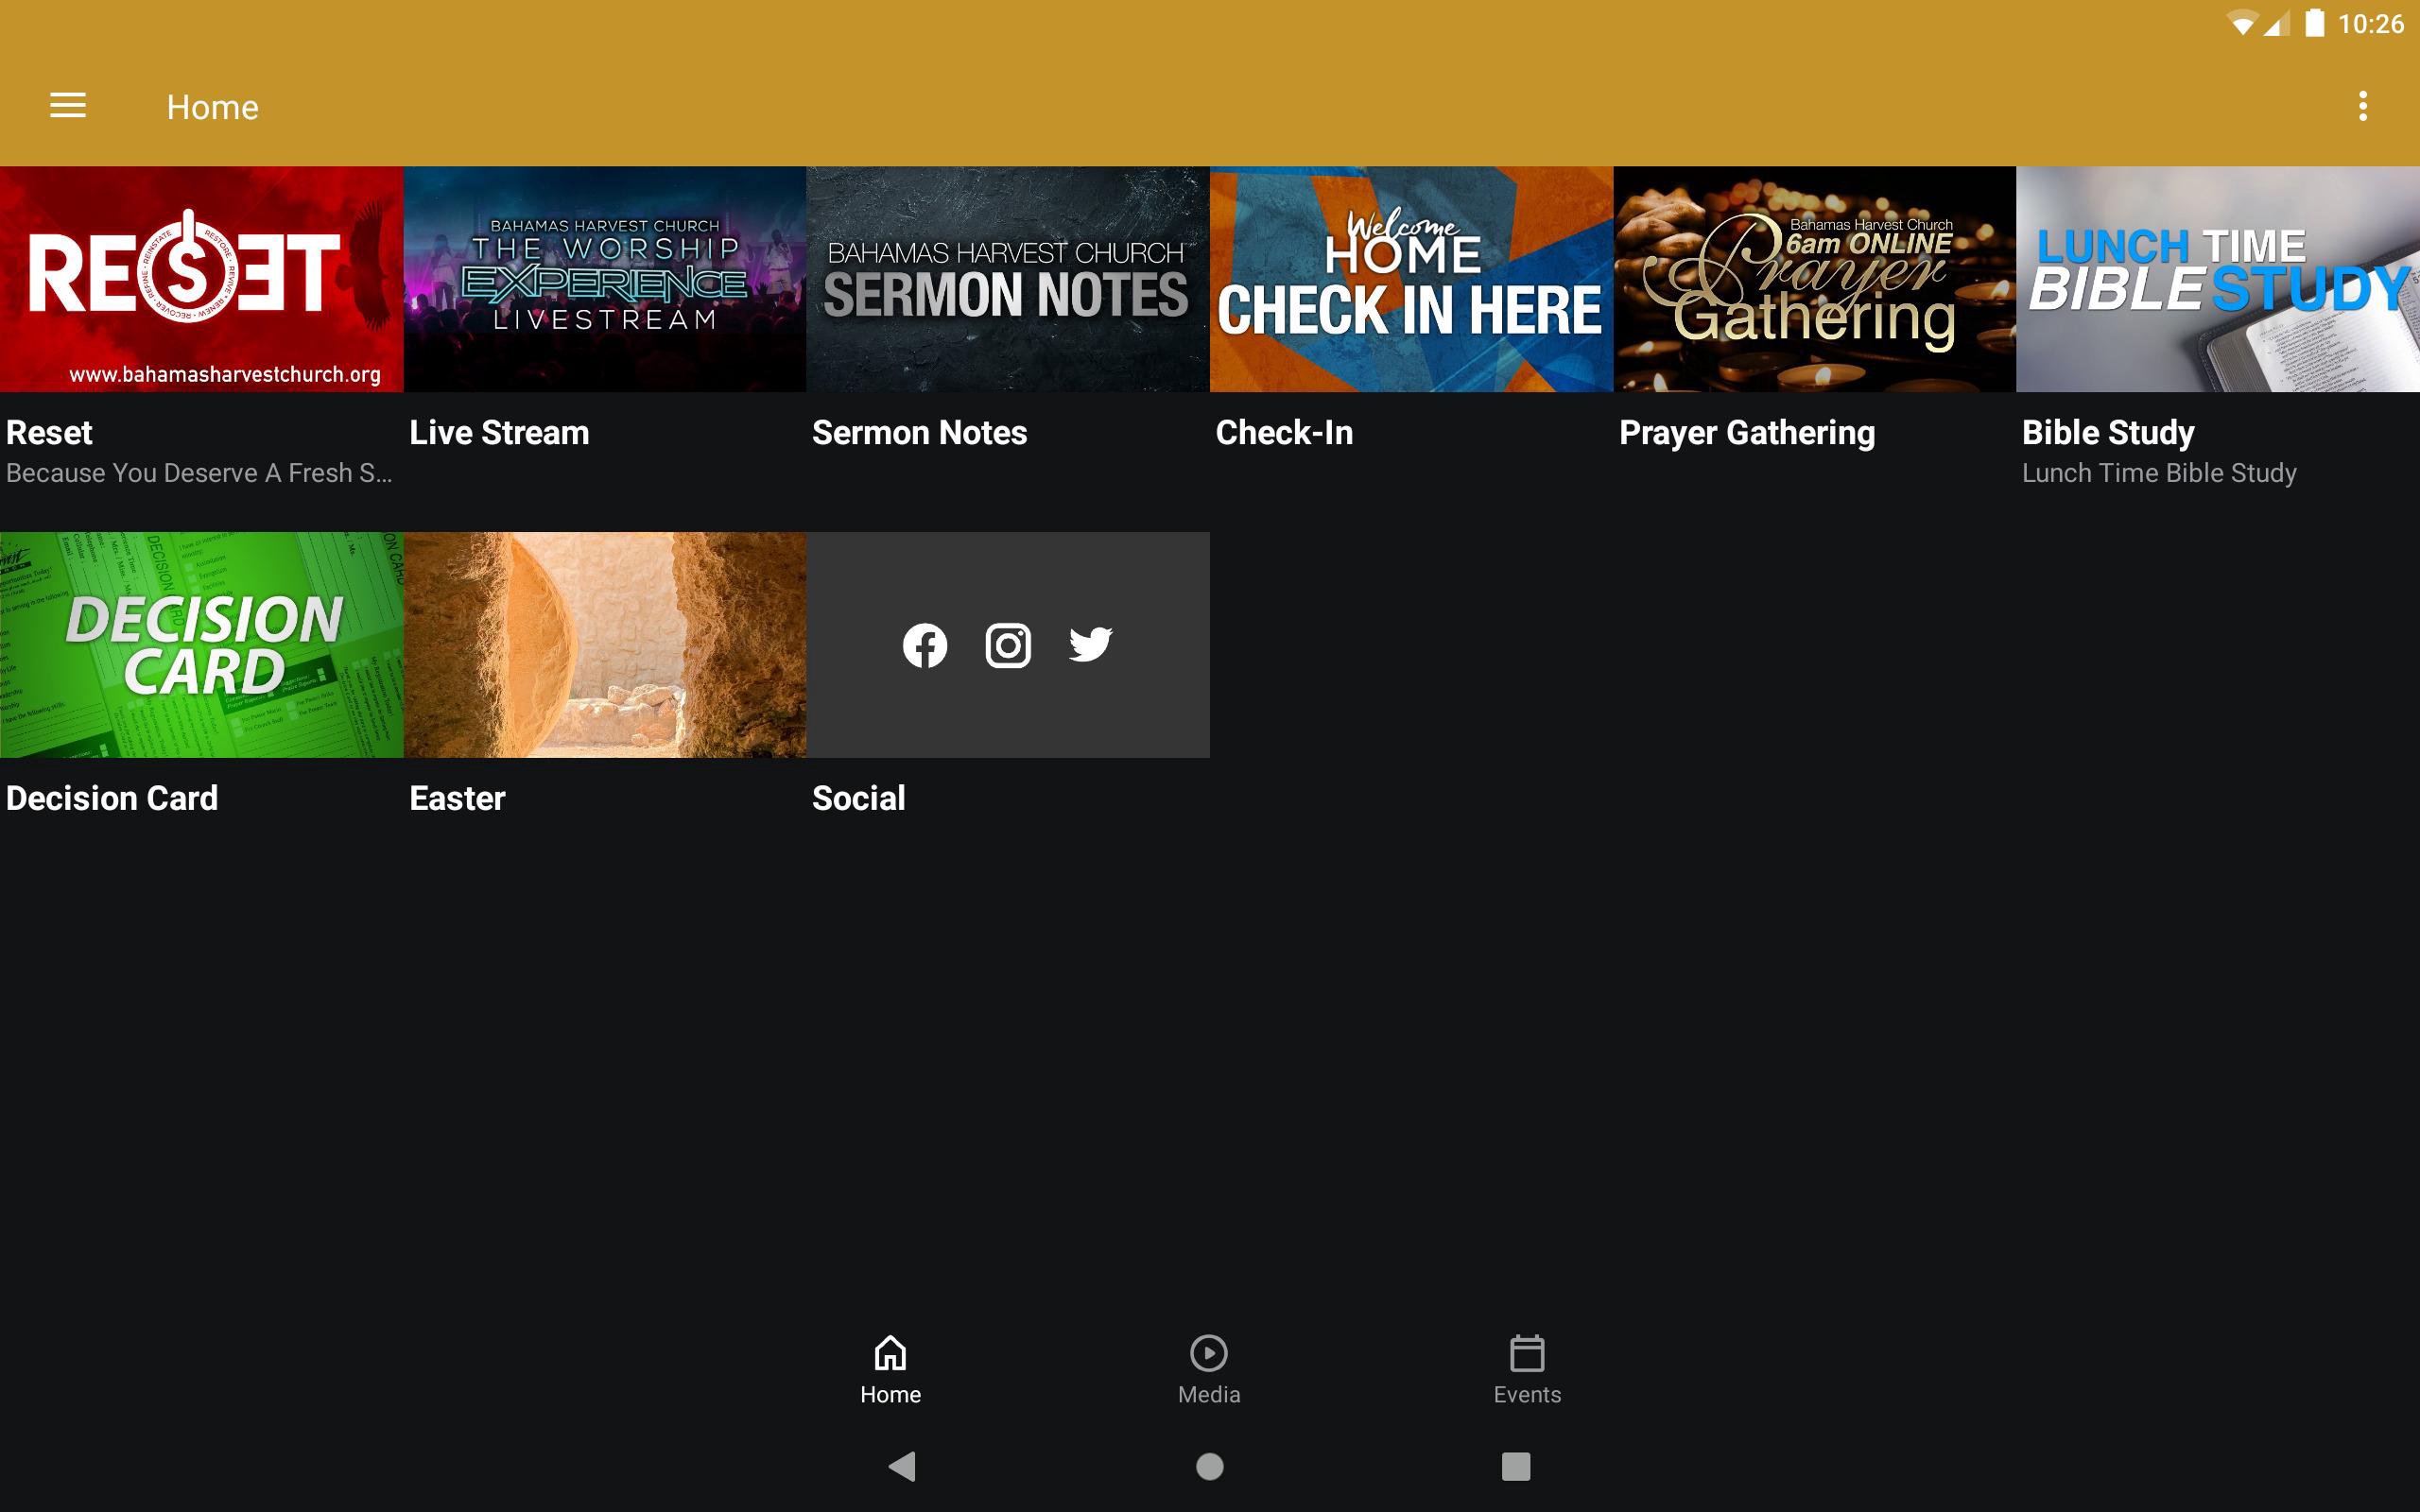Tap the Instagram icon in Social tile
Viewport: 2420px width, 1512px height.
click(1008, 645)
